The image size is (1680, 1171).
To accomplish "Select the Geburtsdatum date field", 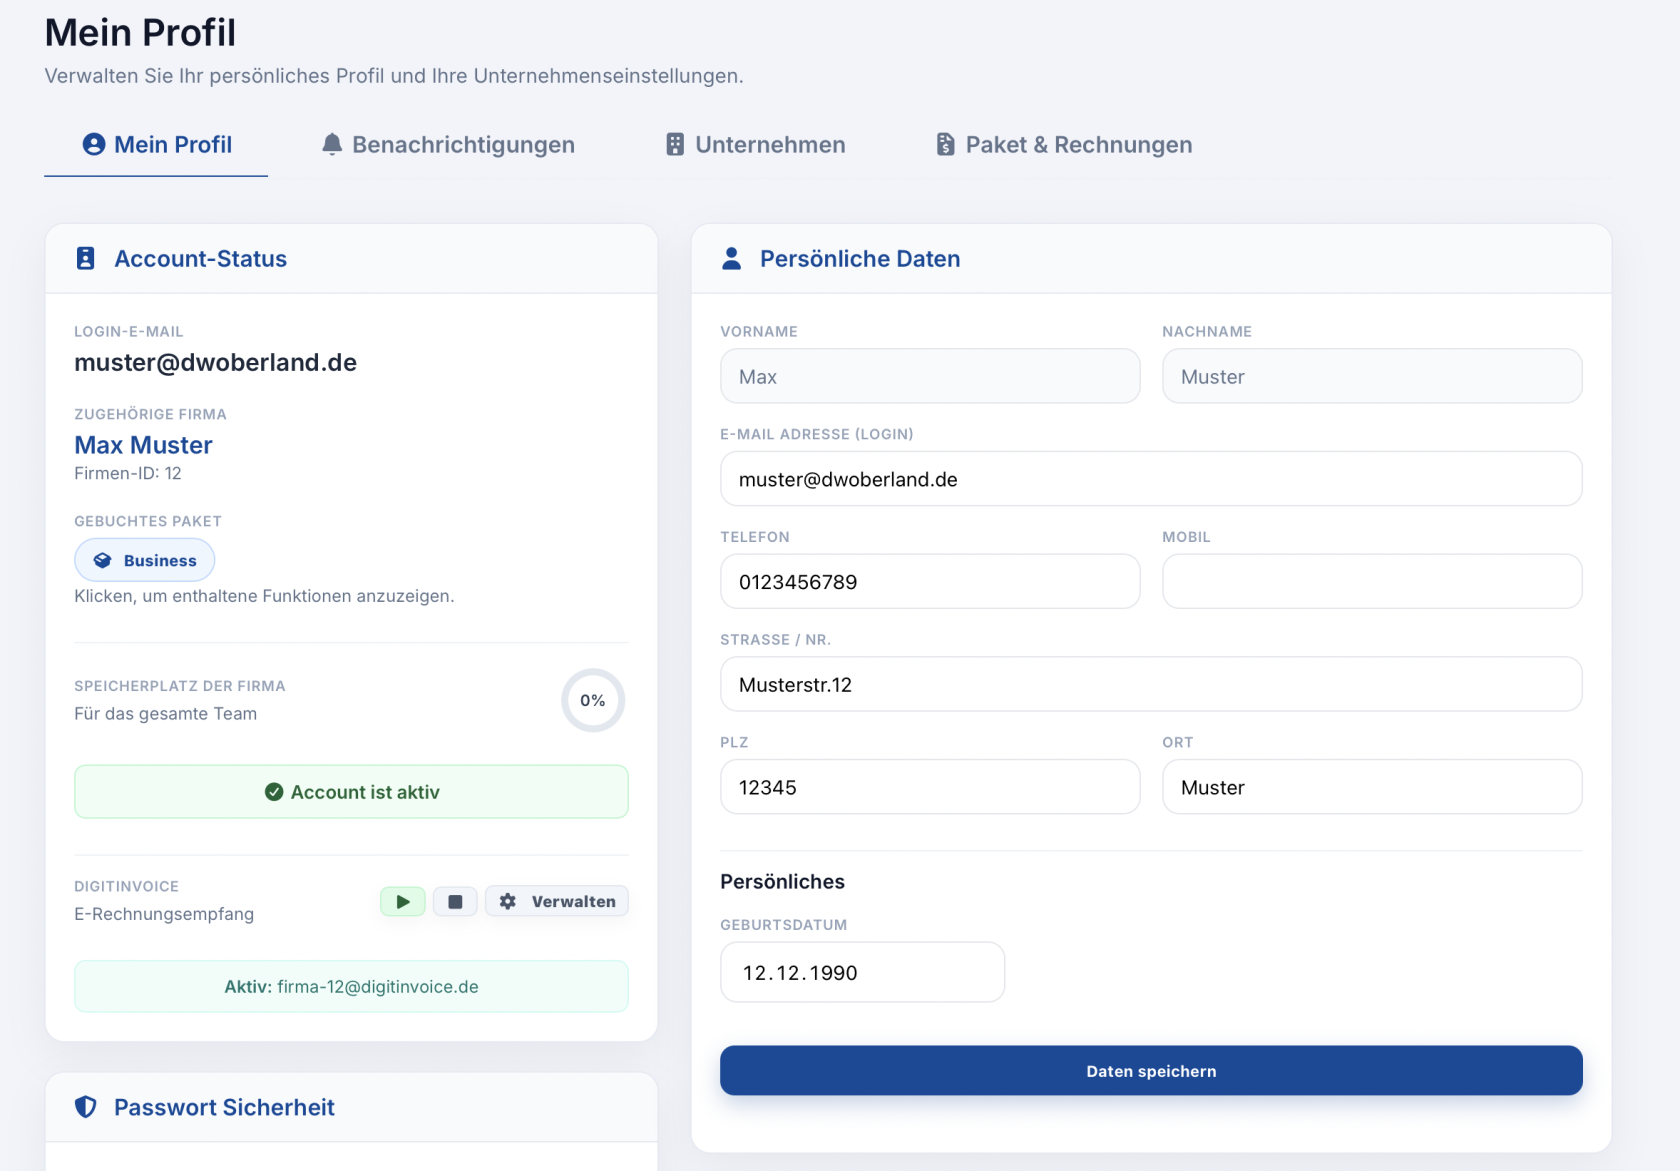I will (x=862, y=972).
